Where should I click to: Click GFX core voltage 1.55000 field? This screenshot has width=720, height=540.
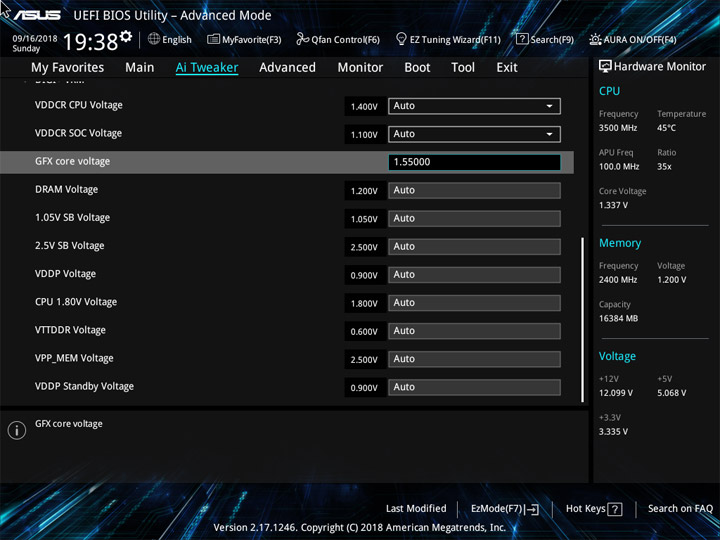(x=474, y=162)
